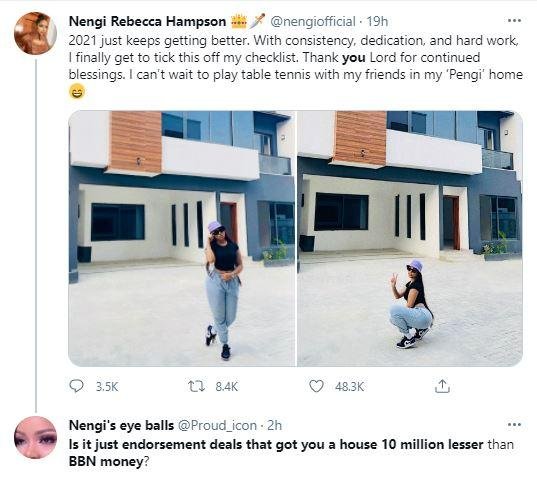The width and height of the screenshot is (537, 479).
Task: Open the @Proud_icon handle link
Action: coord(217,425)
